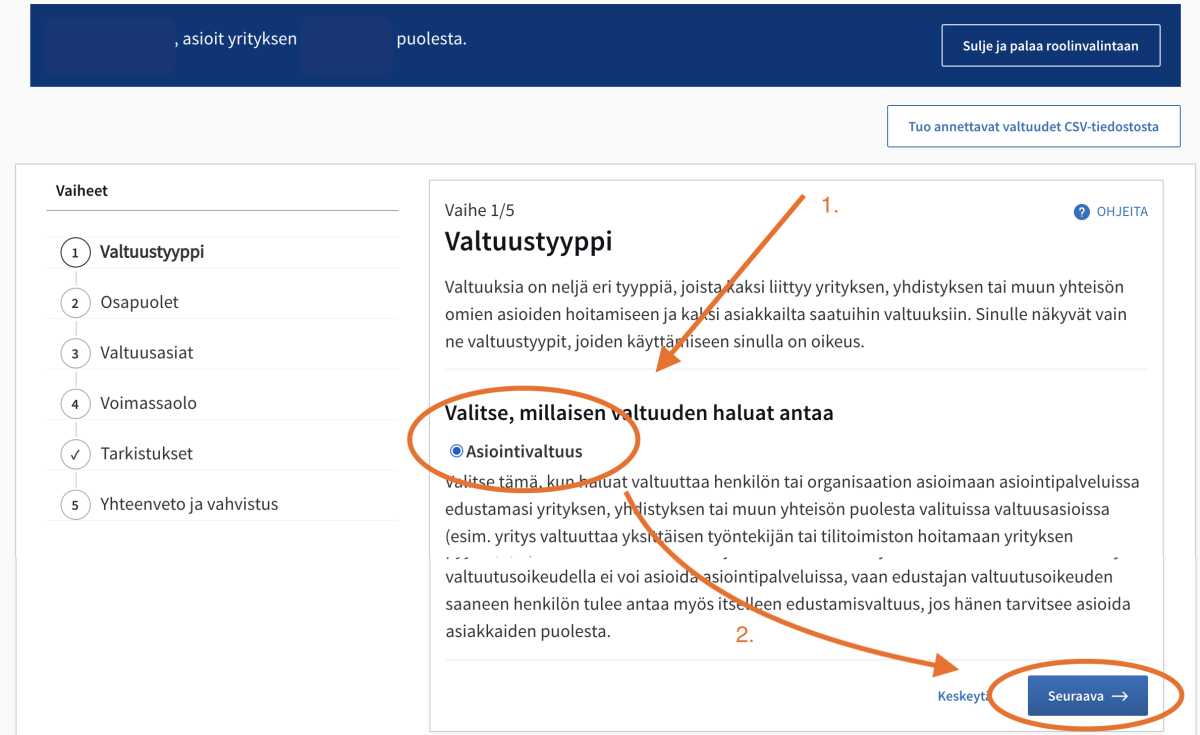Click the step 3 circle next to Valtuusasiat
The image size is (1200, 735).
tap(74, 353)
